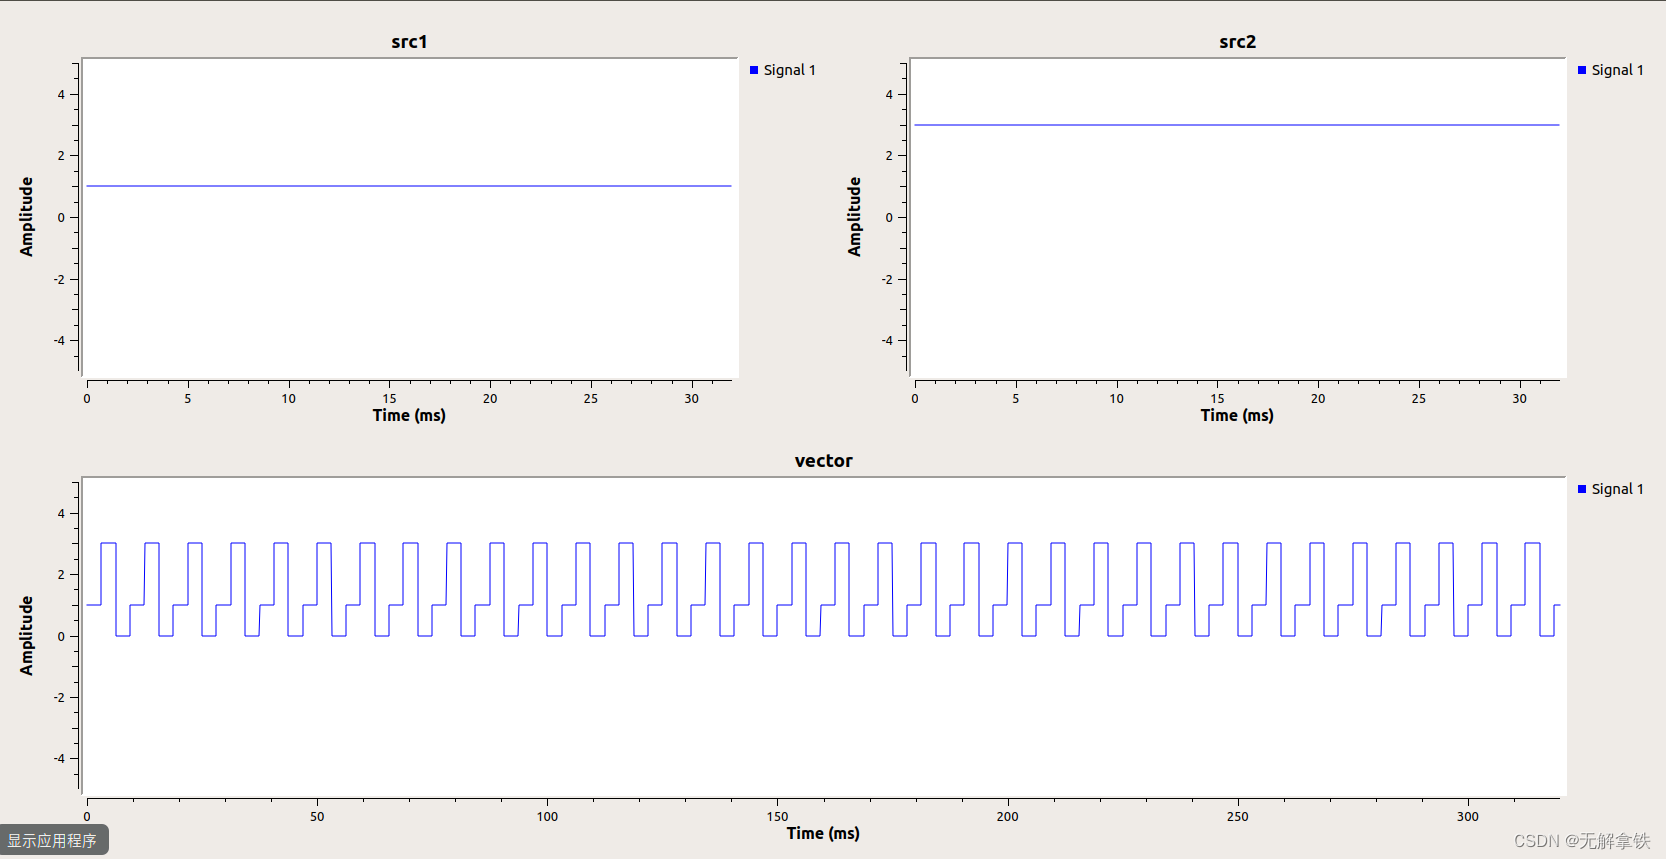This screenshot has width=1666, height=859.
Task: Open the 显示应用程序 show applications button
Action: 54,840
